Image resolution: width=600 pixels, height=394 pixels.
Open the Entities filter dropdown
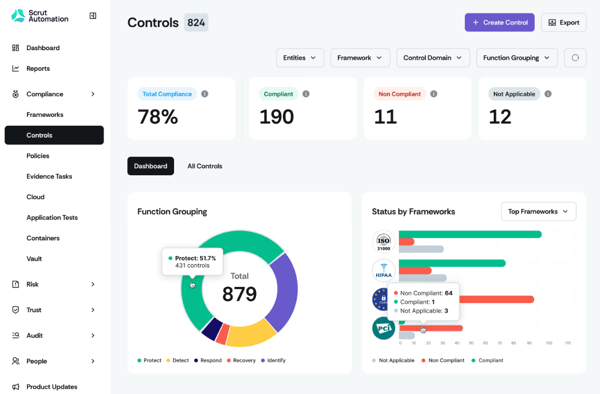pyautogui.click(x=300, y=58)
